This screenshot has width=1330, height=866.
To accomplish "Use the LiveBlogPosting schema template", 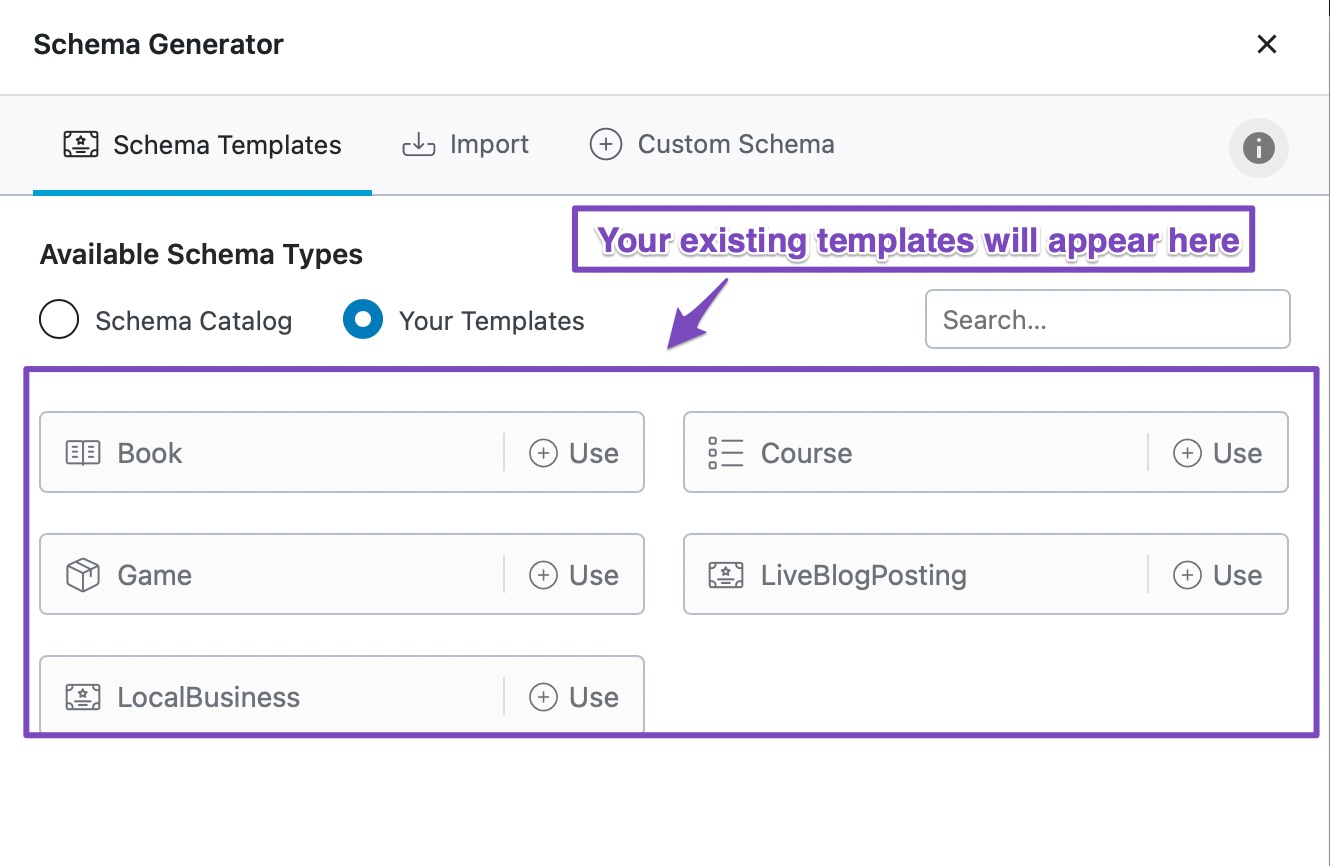I will pyautogui.click(x=1218, y=575).
